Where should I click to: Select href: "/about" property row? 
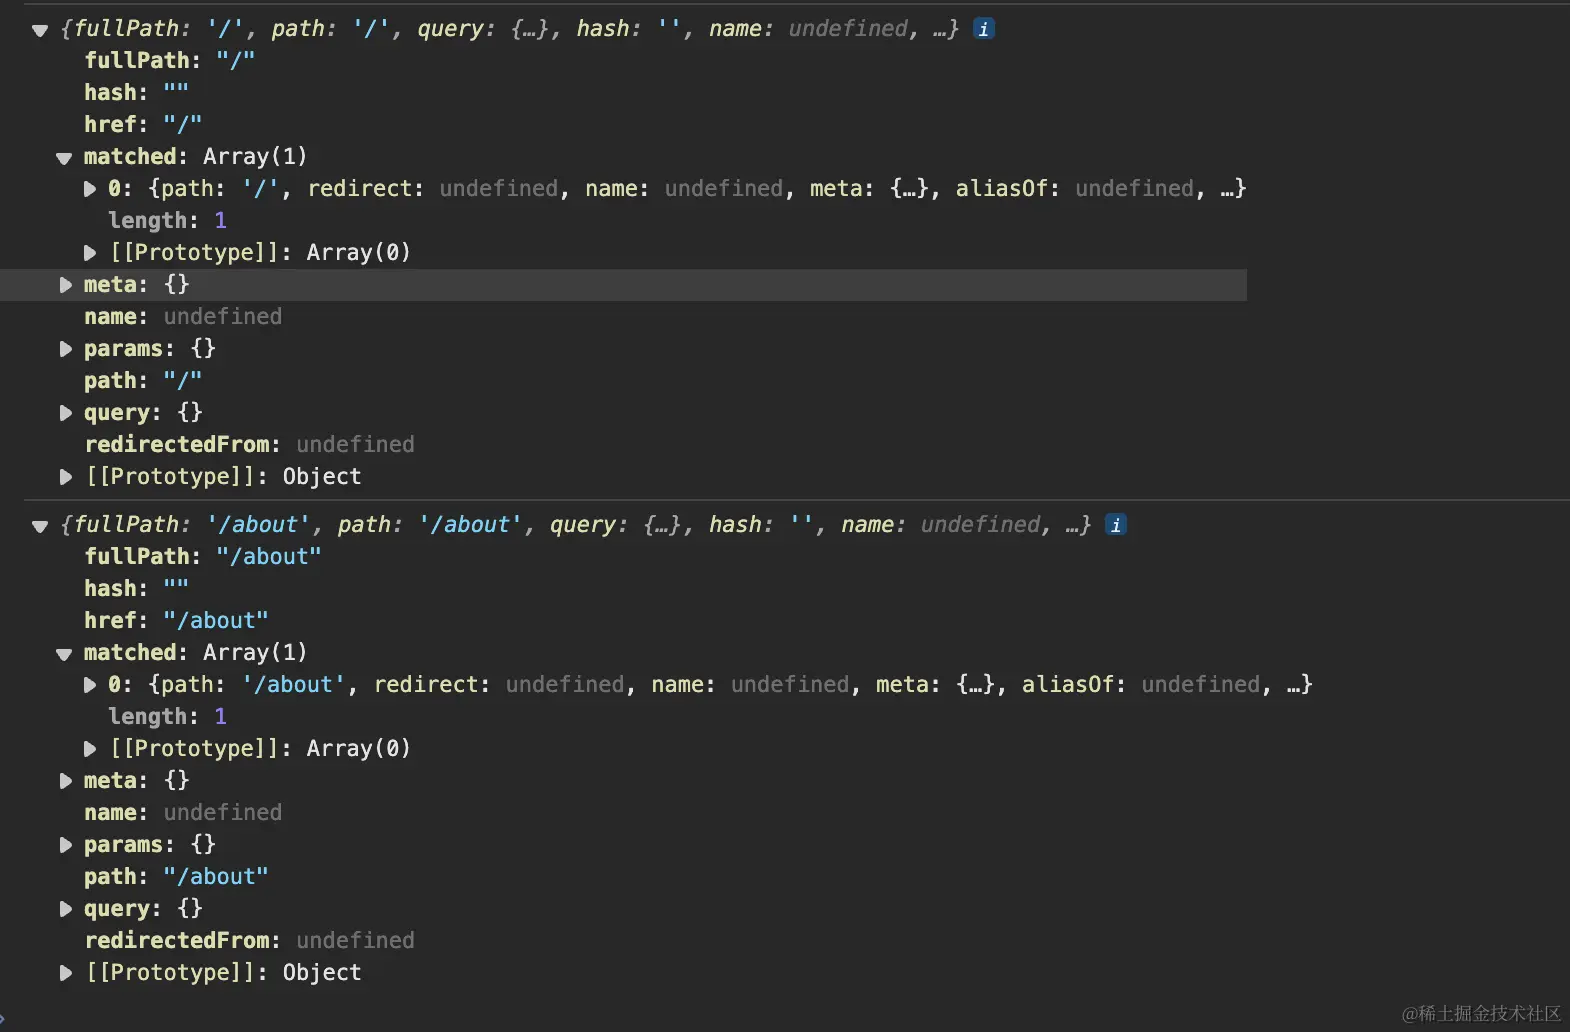pos(176,621)
